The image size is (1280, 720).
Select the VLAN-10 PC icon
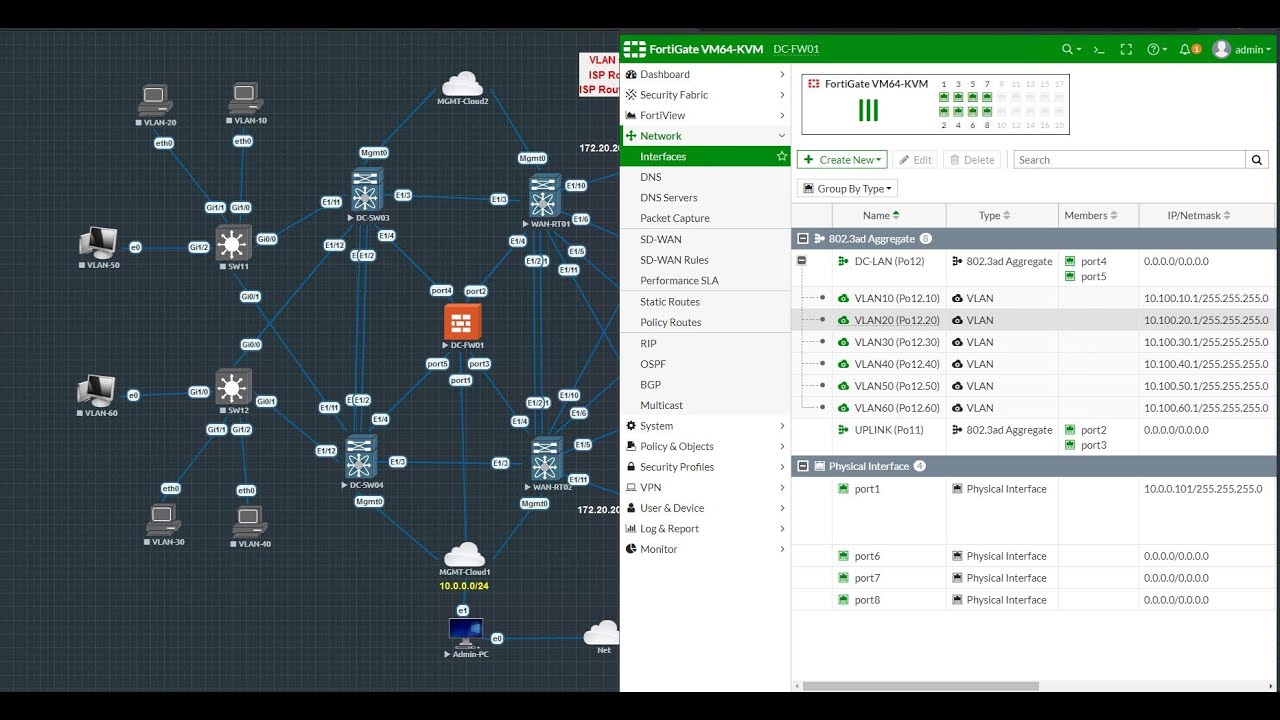click(x=246, y=98)
